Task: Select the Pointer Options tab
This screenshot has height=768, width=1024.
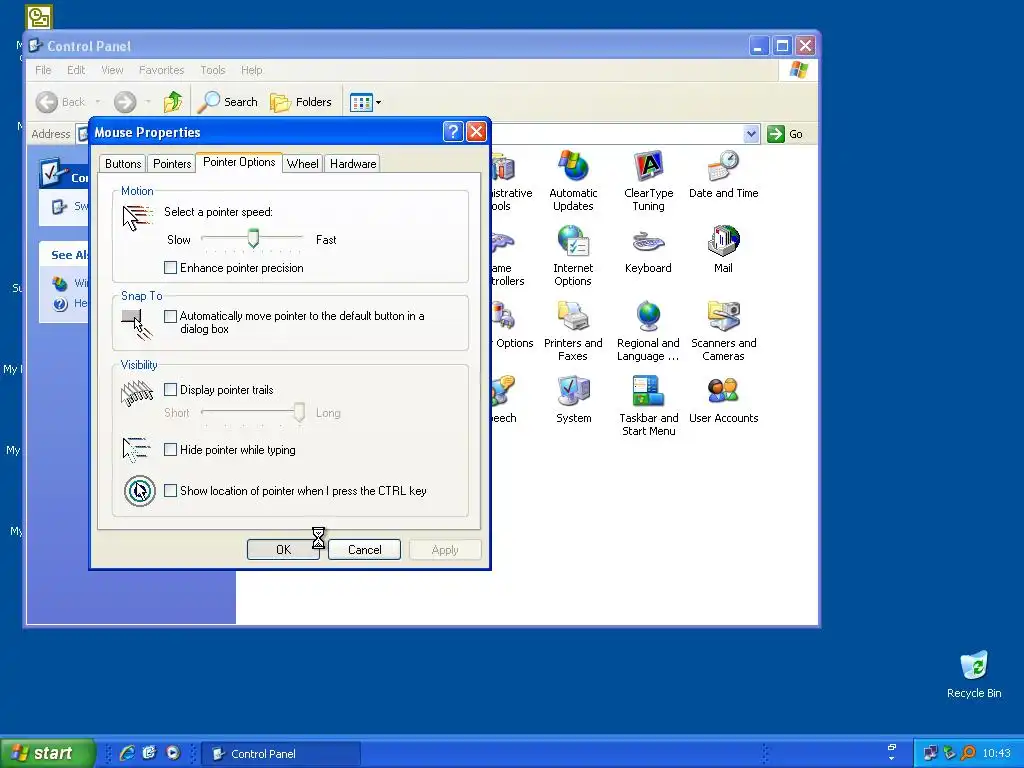Action: 239,162
